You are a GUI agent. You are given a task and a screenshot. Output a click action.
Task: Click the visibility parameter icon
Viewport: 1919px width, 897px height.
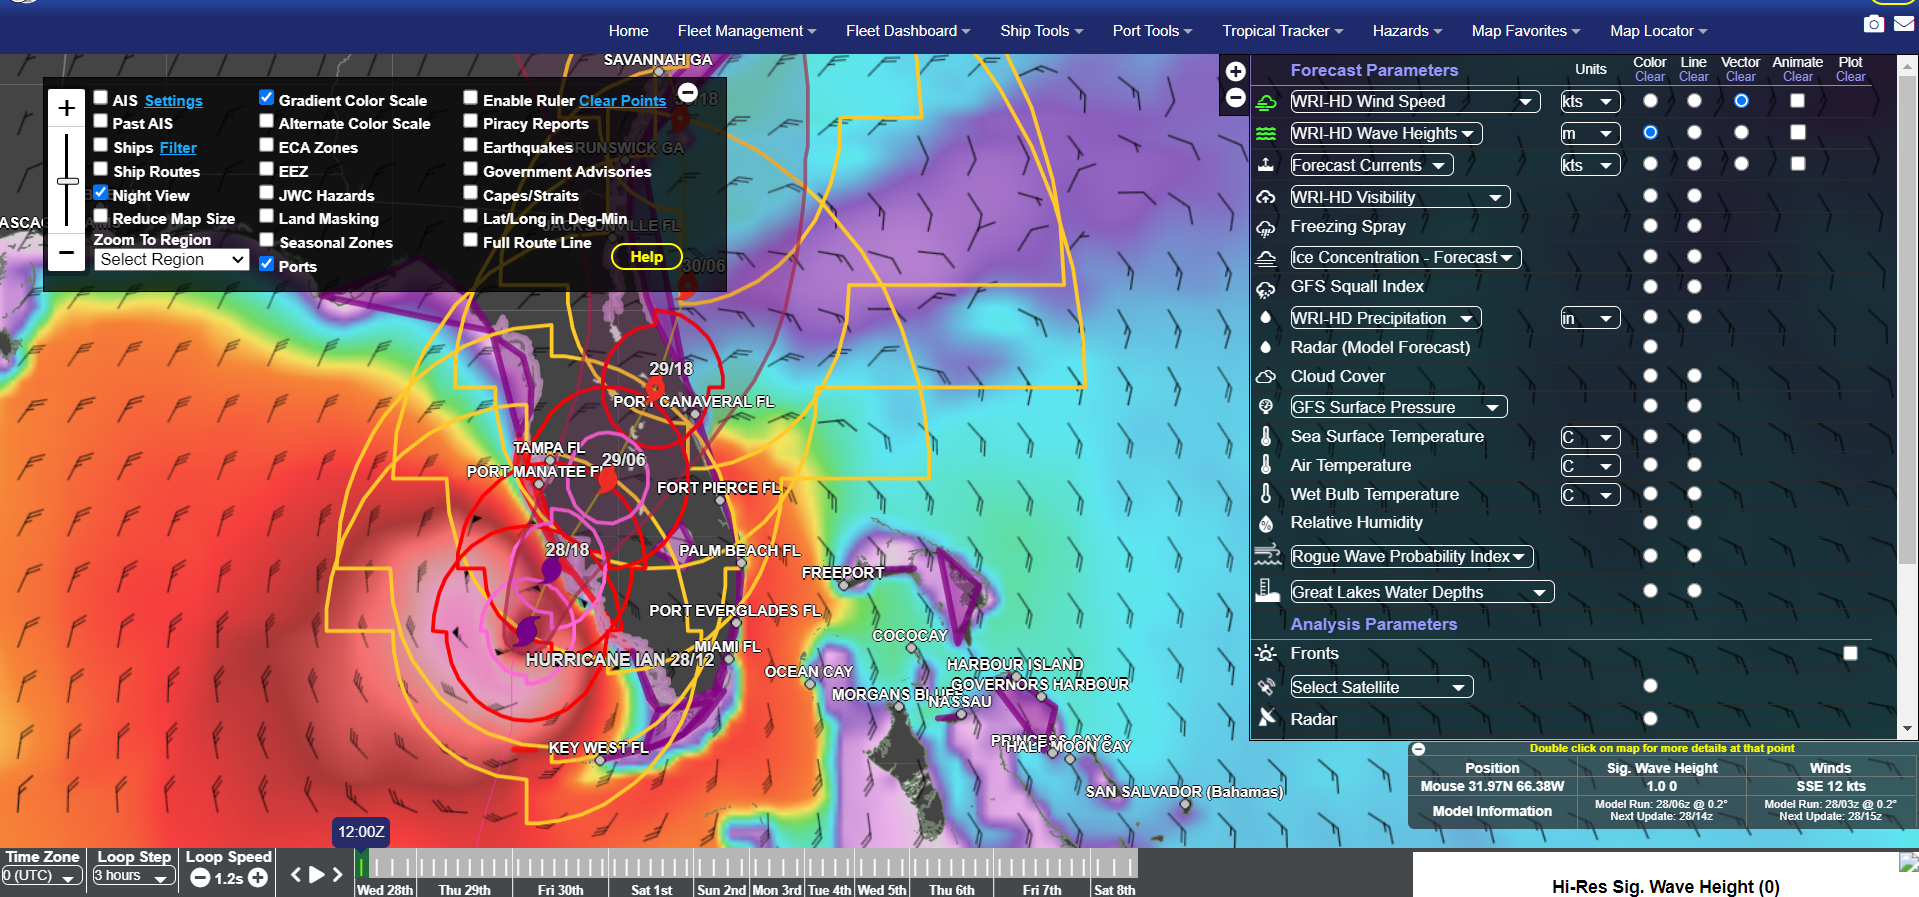pos(1266,197)
